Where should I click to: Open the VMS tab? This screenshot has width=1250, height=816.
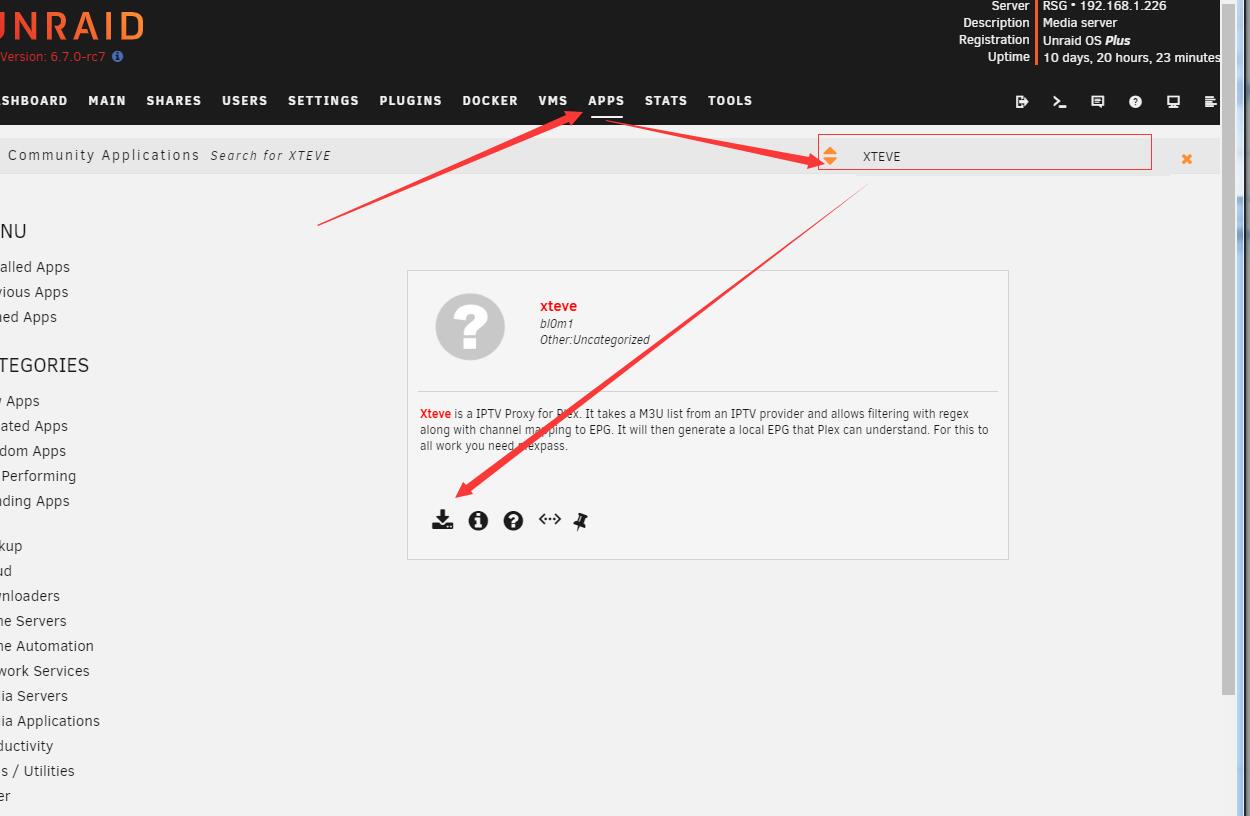553,101
